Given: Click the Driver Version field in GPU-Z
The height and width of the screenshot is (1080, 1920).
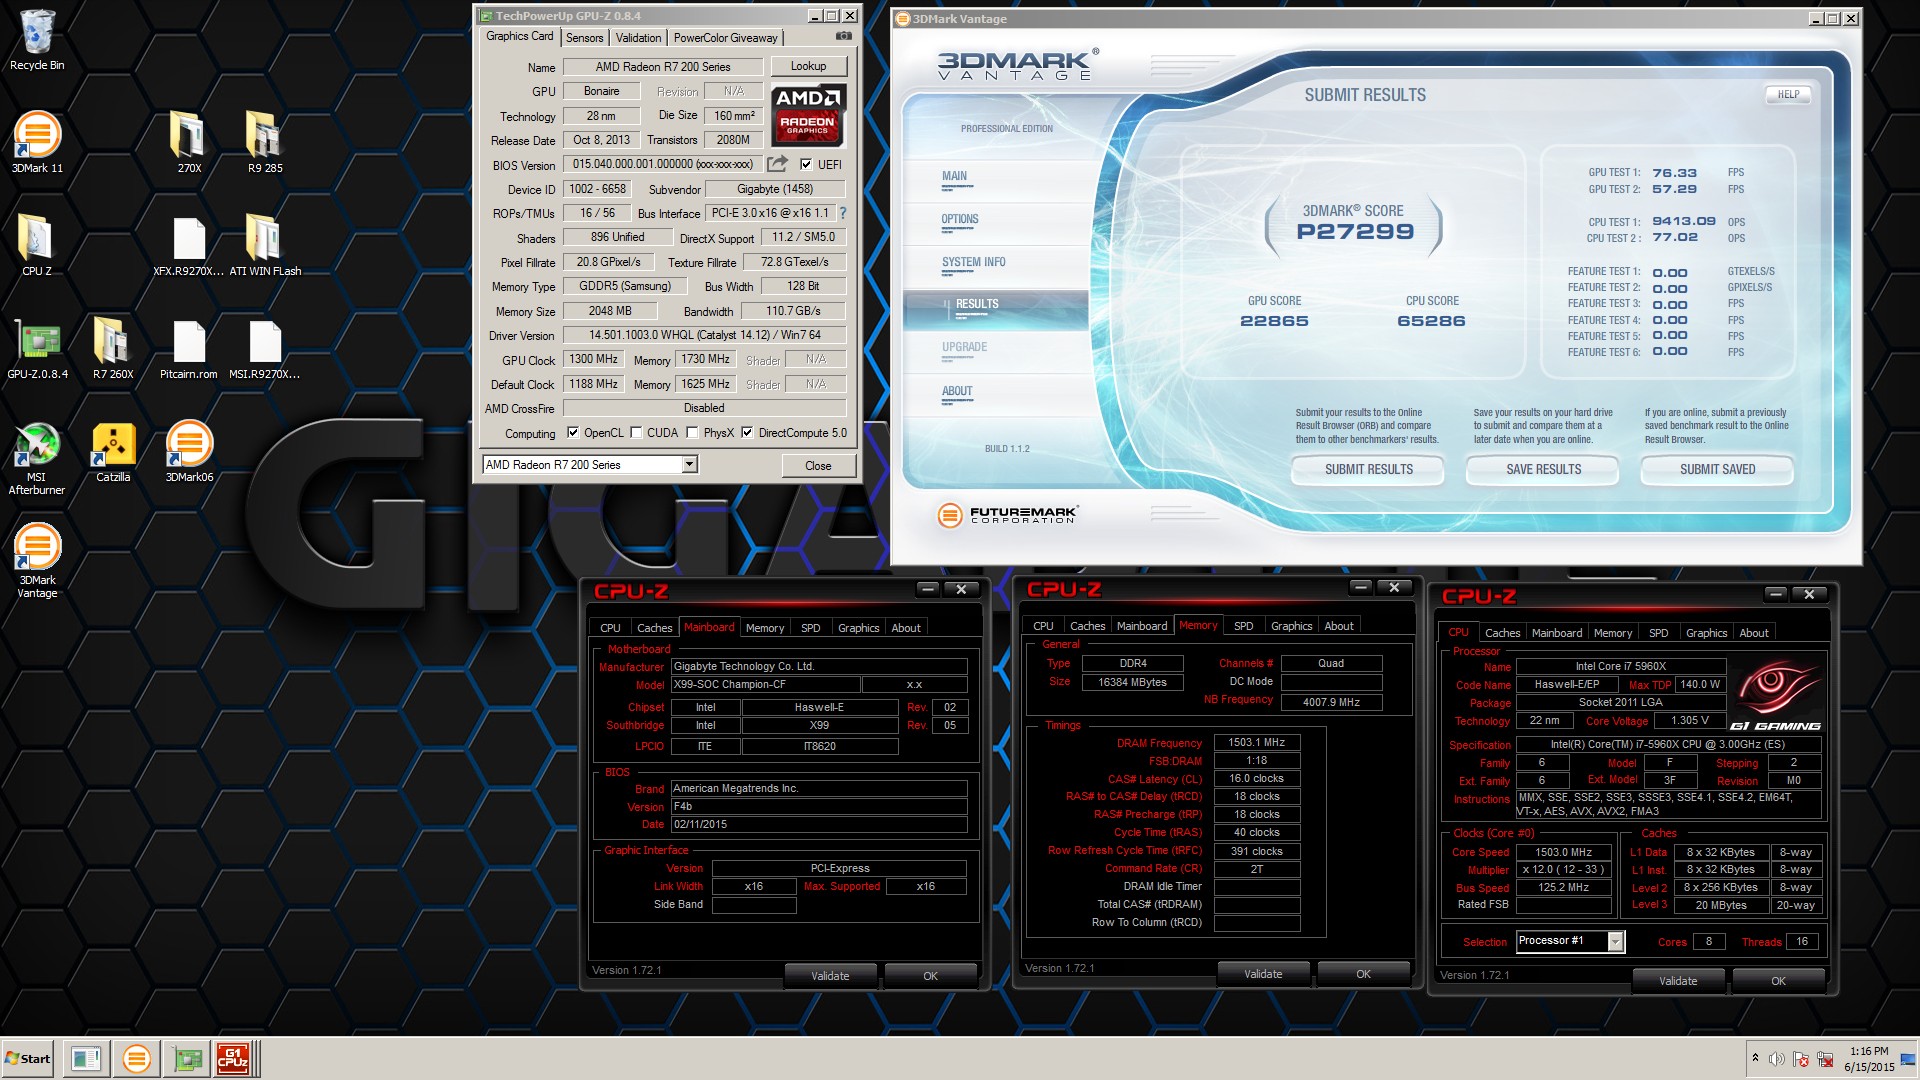Looking at the screenshot, I should click(704, 335).
